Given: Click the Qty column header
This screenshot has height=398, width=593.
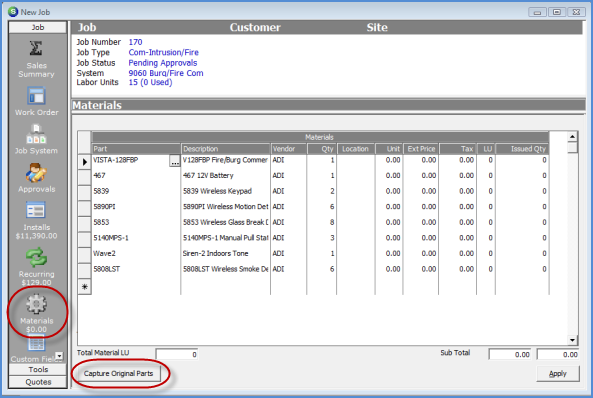Looking at the screenshot, I should (x=321, y=149).
